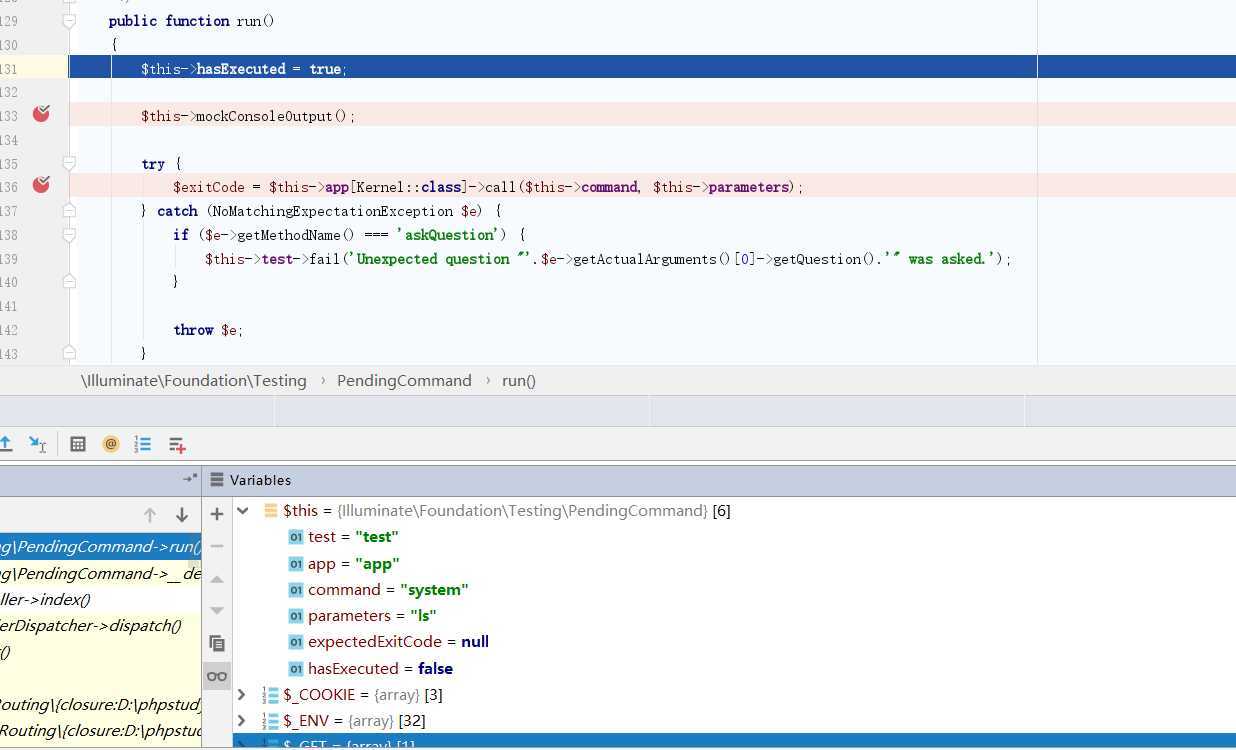1236x750 pixels.
Task: Select the parameters variable row
Action: tap(372, 616)
